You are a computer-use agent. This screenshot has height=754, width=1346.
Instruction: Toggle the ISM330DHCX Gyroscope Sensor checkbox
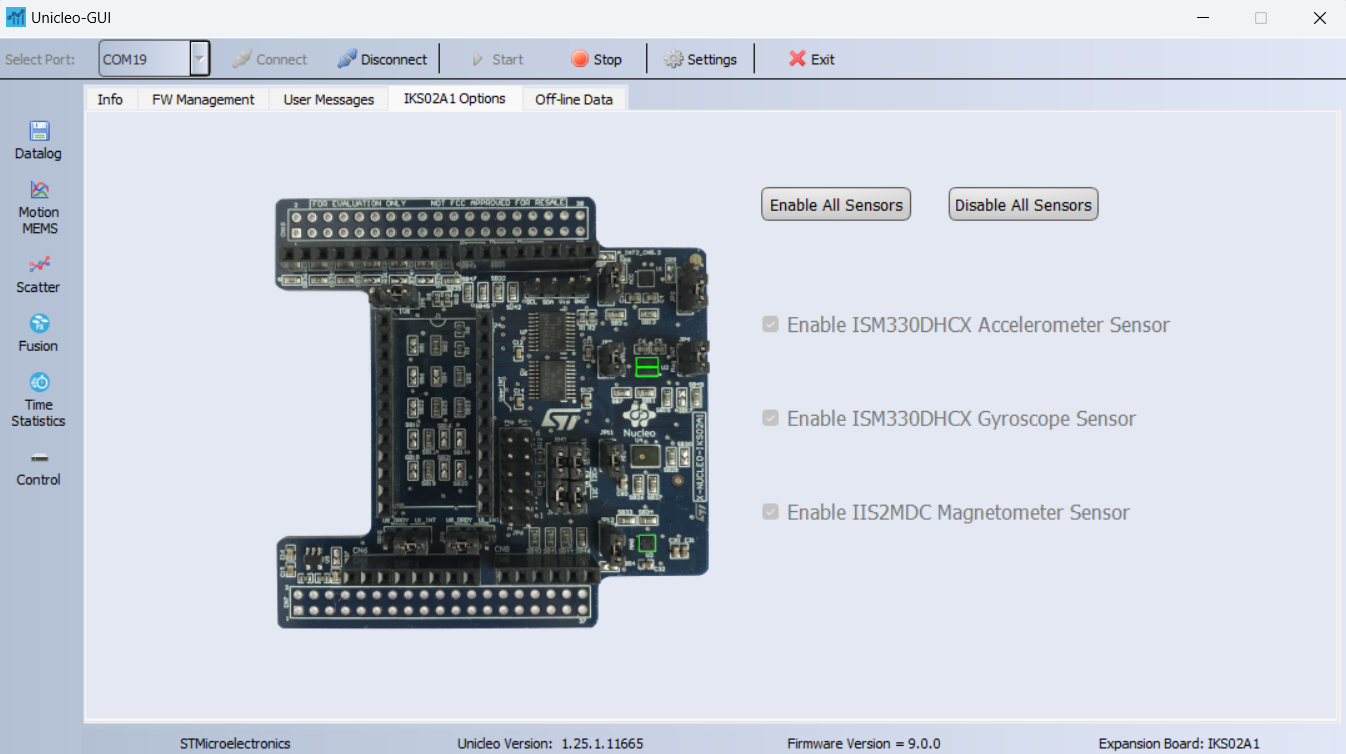pyautogui.click(x=770, y=418)
